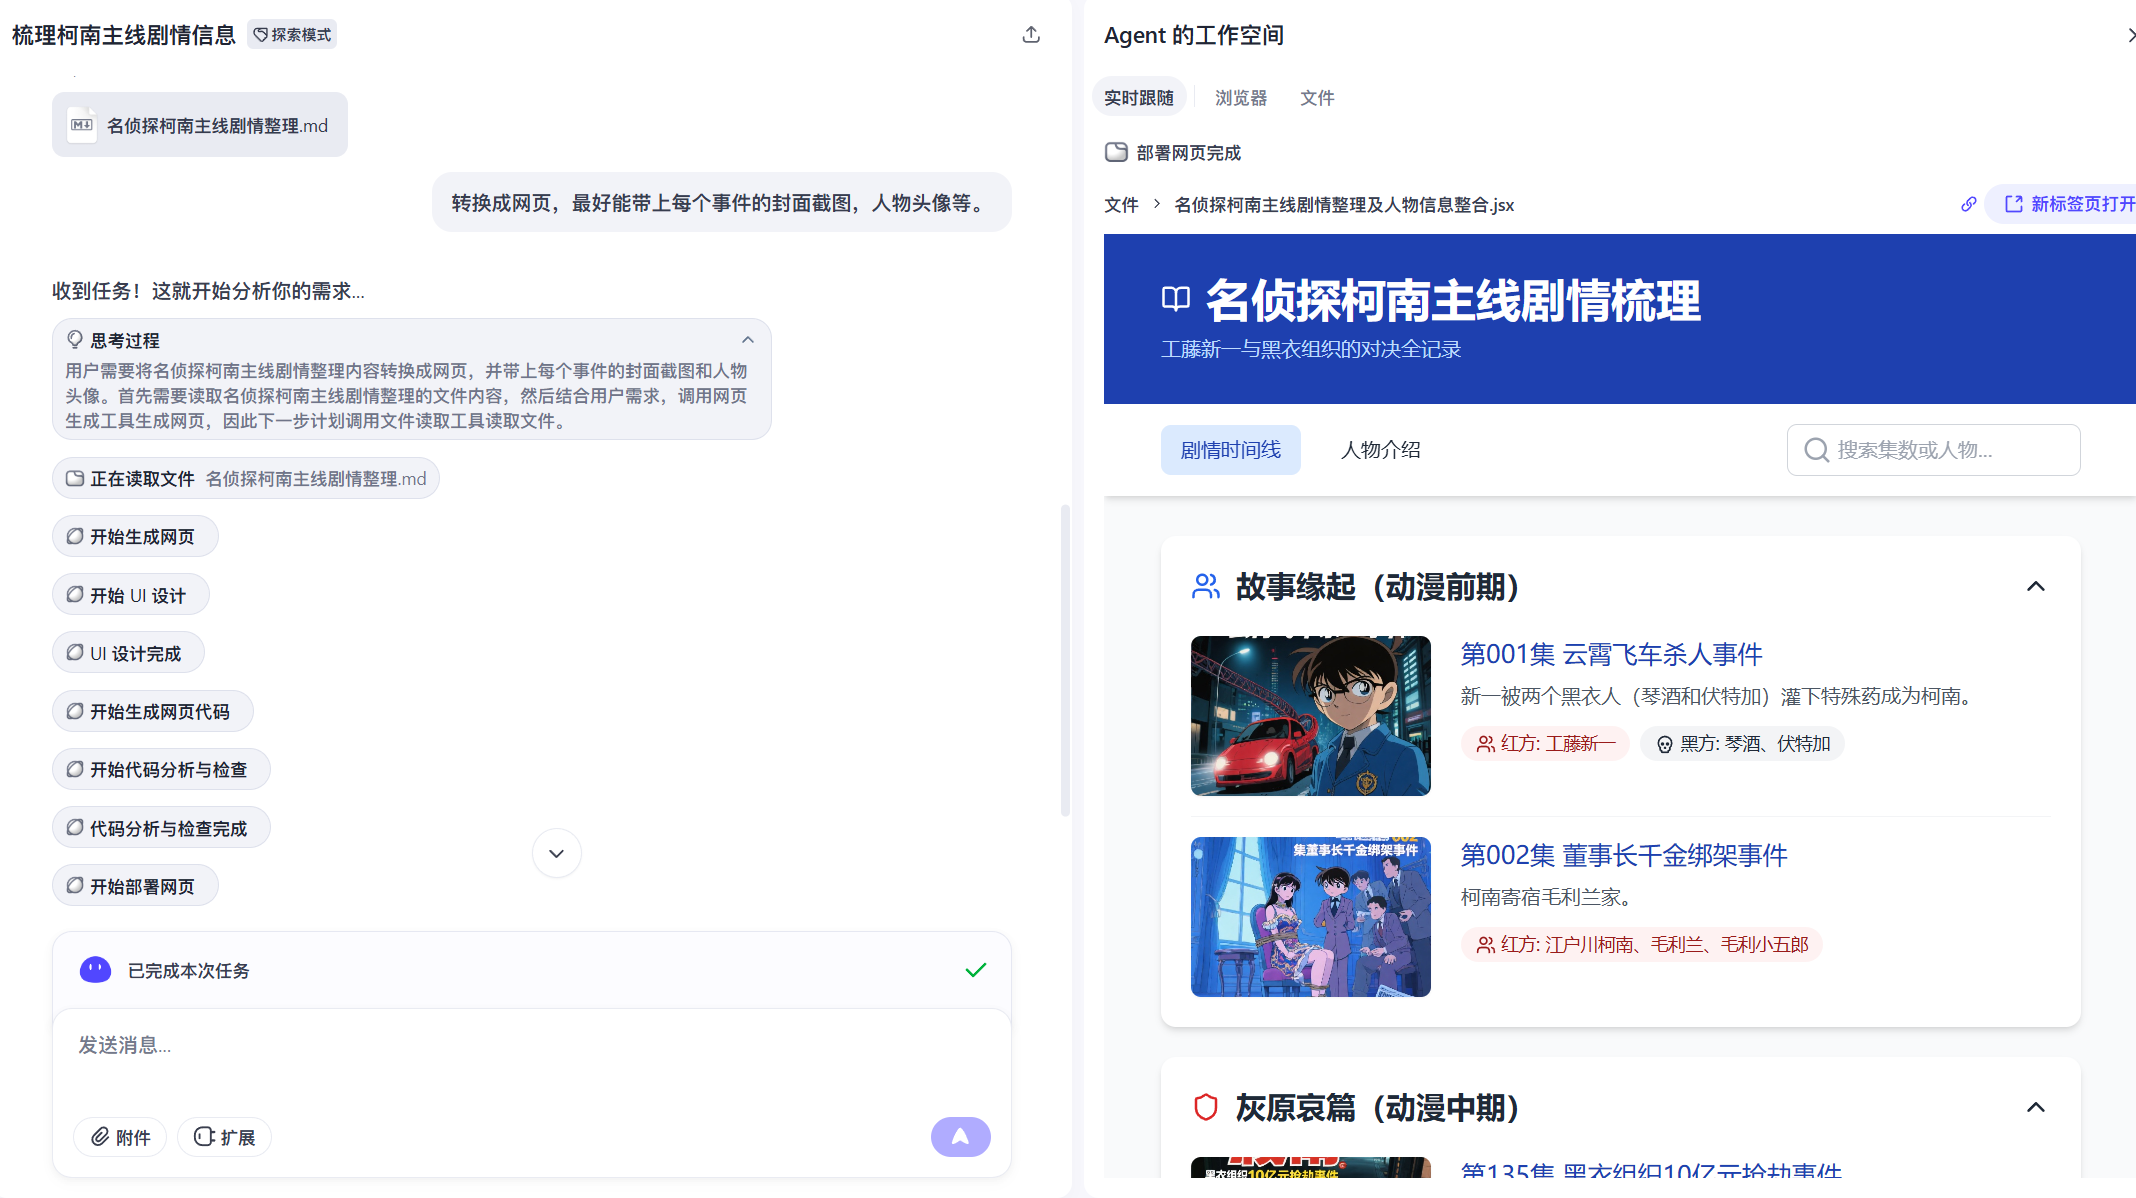Click the 开始 UI 设计 step
The height and width of the screenshot is (1198, 2136).
[131, 595]
